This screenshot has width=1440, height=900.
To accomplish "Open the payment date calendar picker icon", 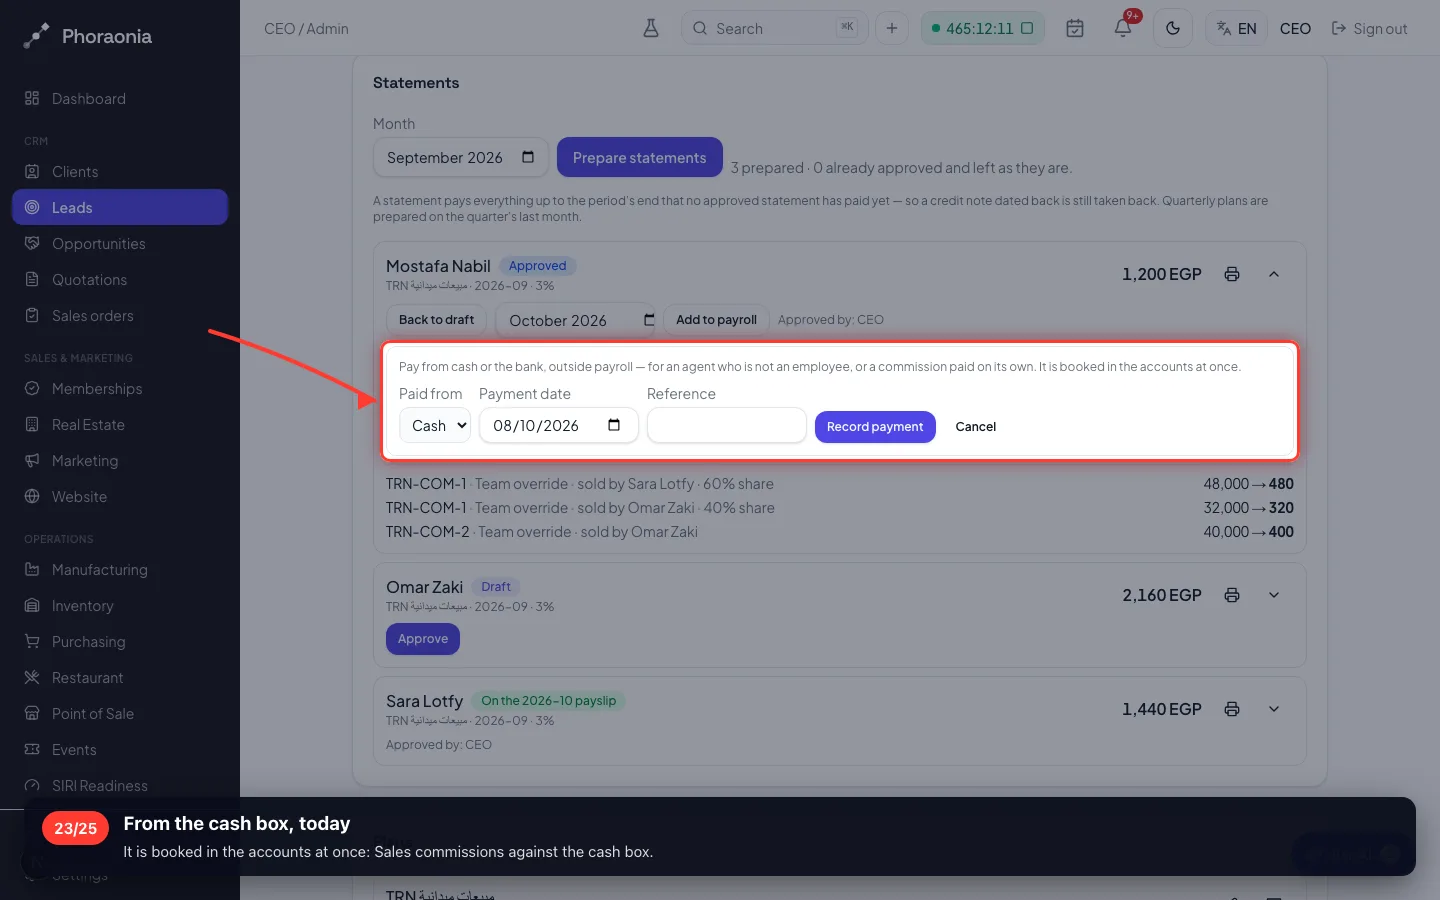I will tap(614, 425).
